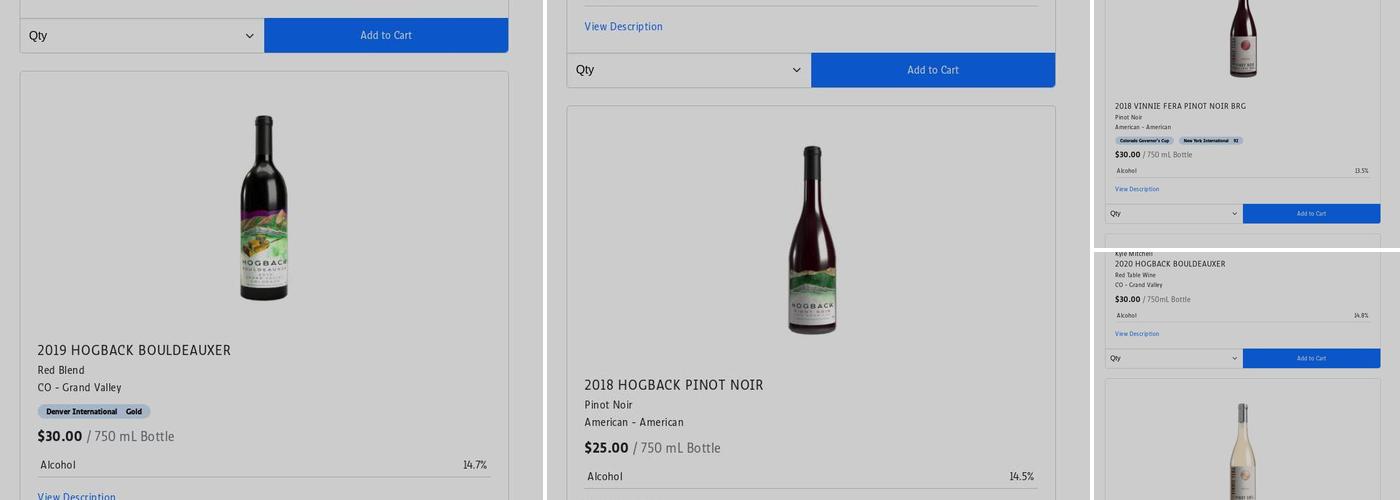Image resolution: width=1400 pixels, height=500 pixels.
Task: Open Qty dropdown for 2020 Hogback Bouldeauxer
Action: [x=1174, y=359]
